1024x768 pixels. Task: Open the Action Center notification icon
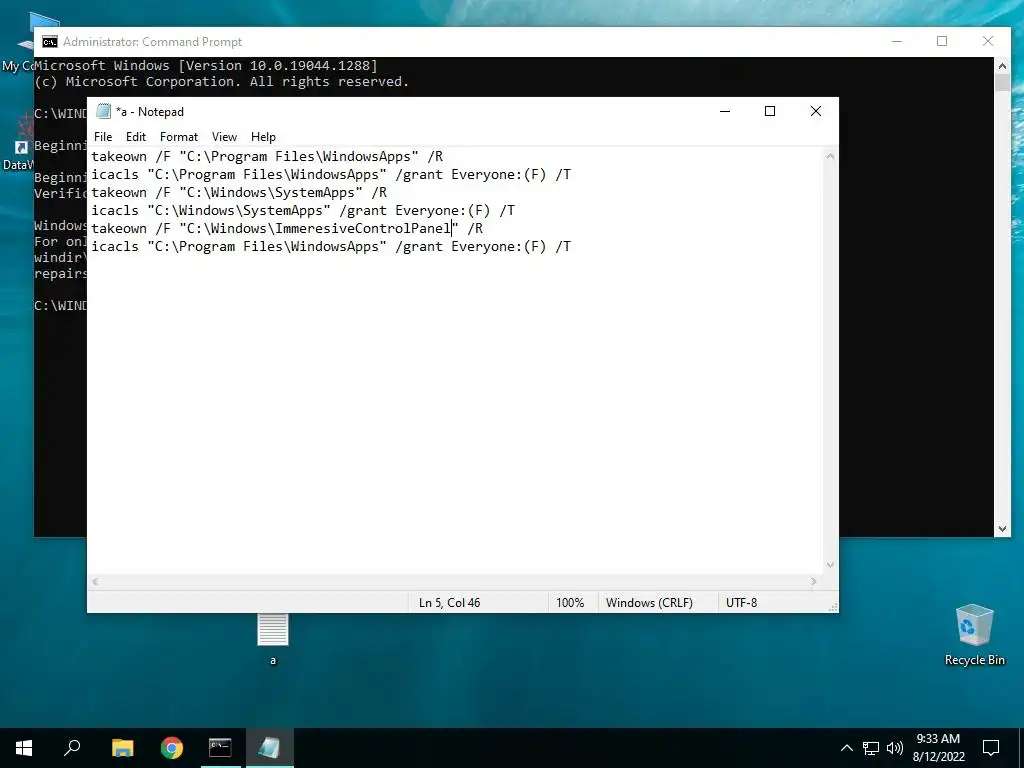pos(991,748)
